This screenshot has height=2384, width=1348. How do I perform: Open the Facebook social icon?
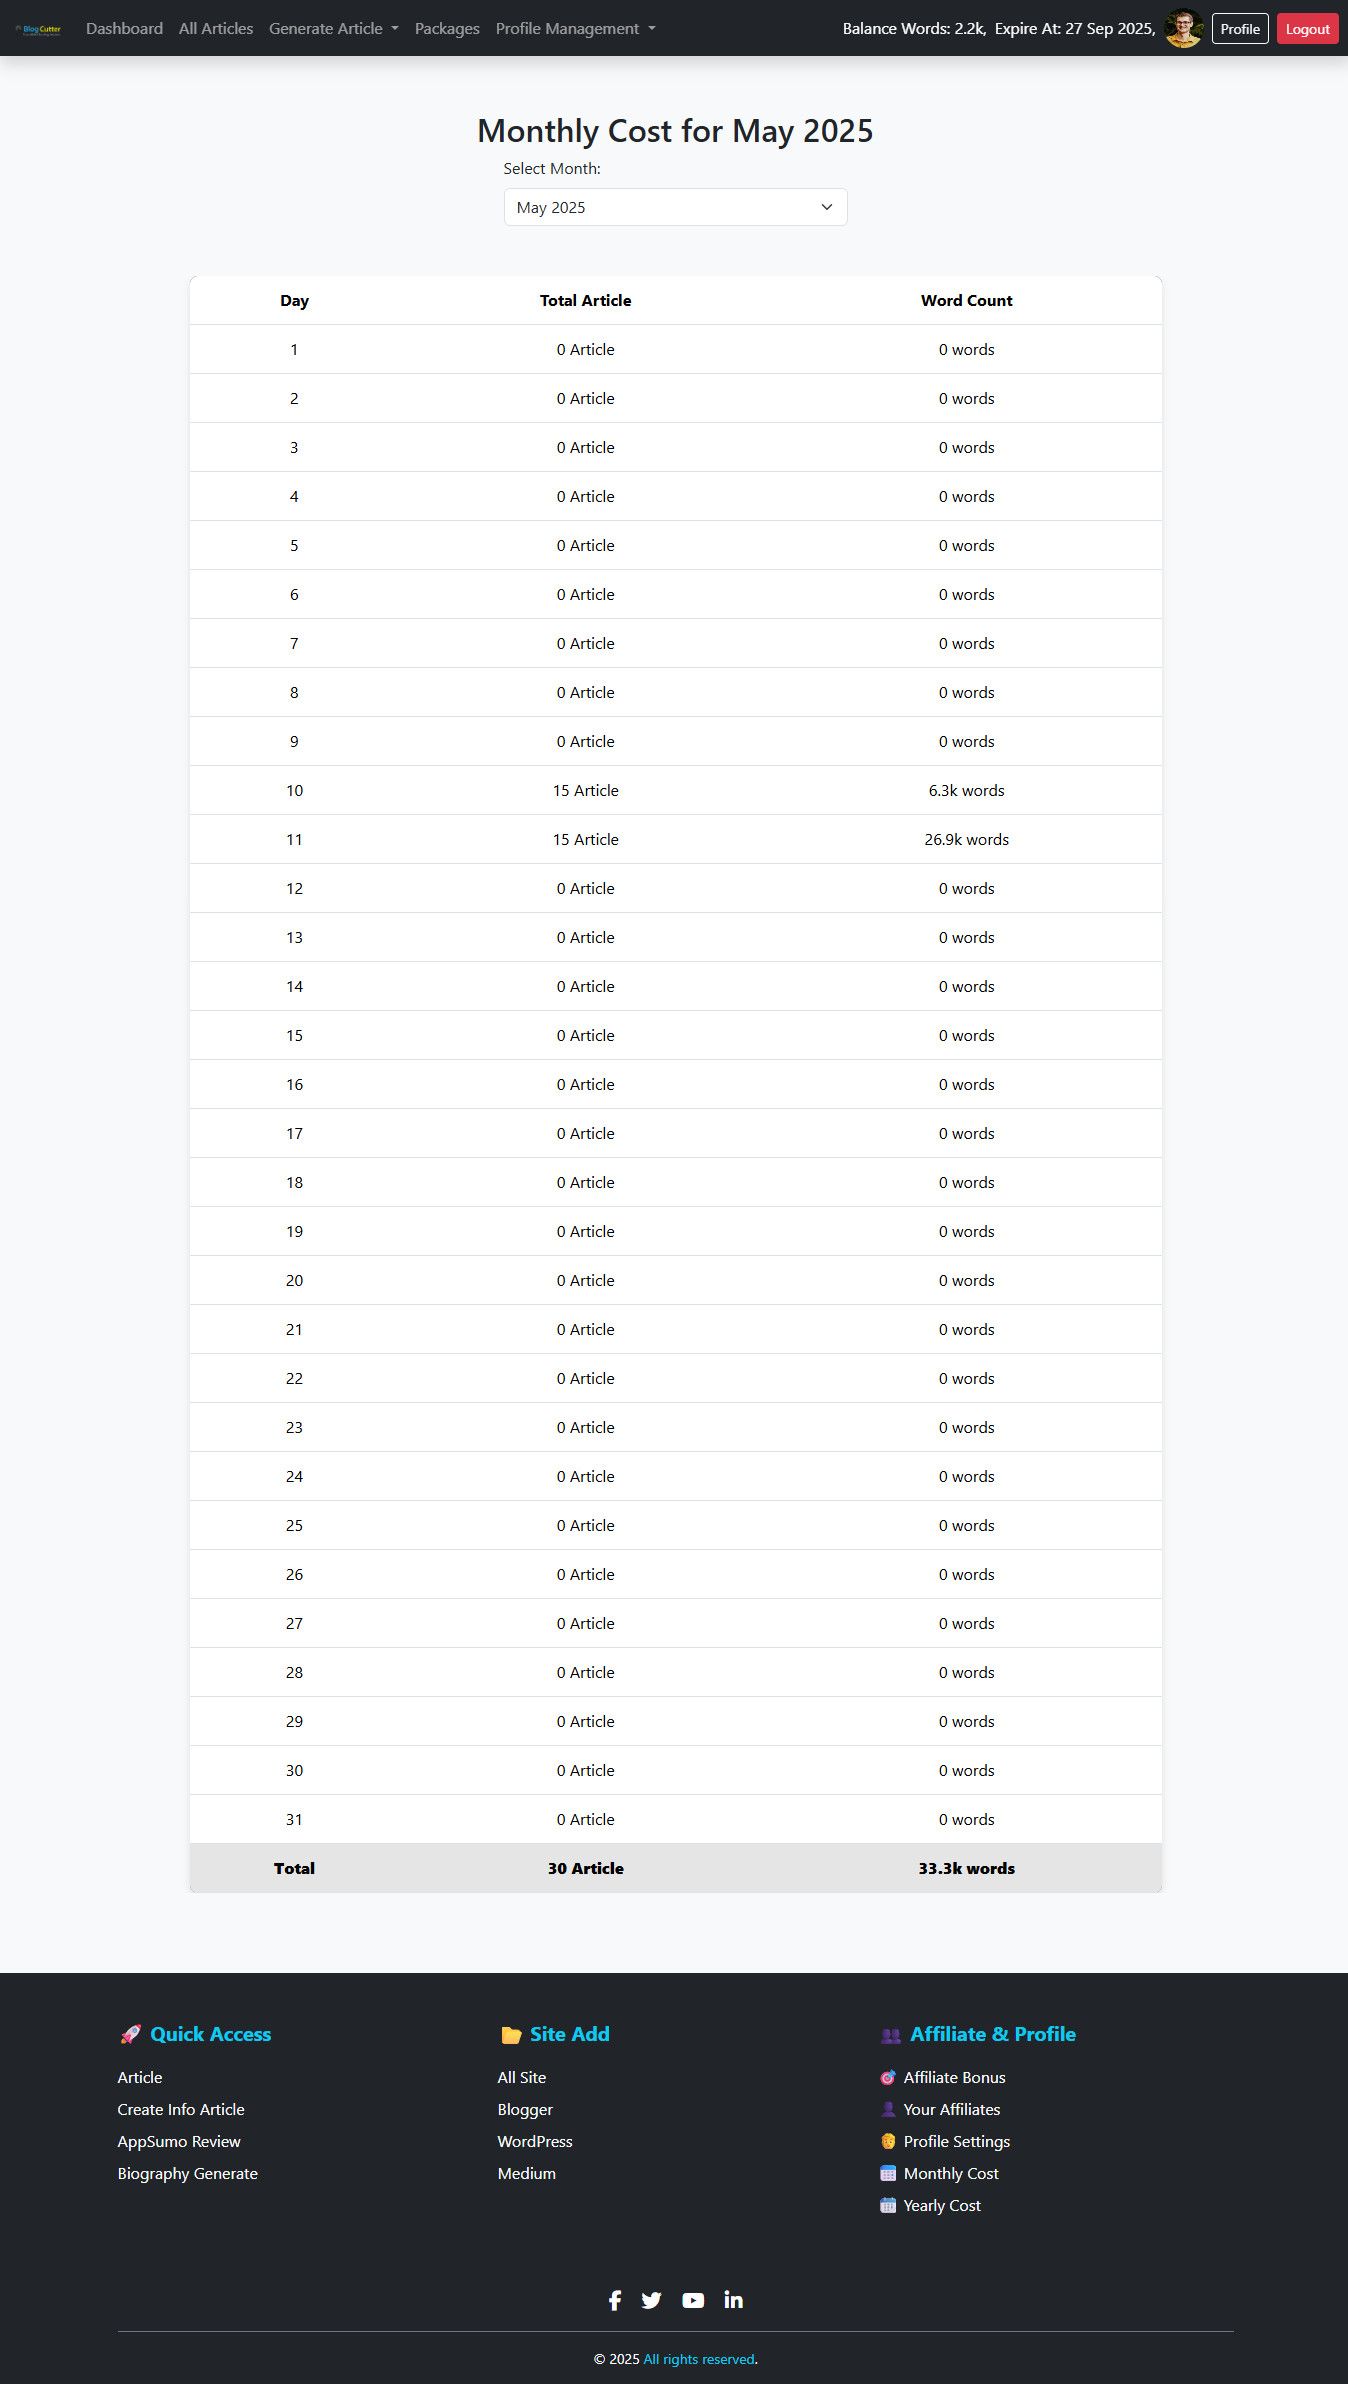[x=615, y=2300]
